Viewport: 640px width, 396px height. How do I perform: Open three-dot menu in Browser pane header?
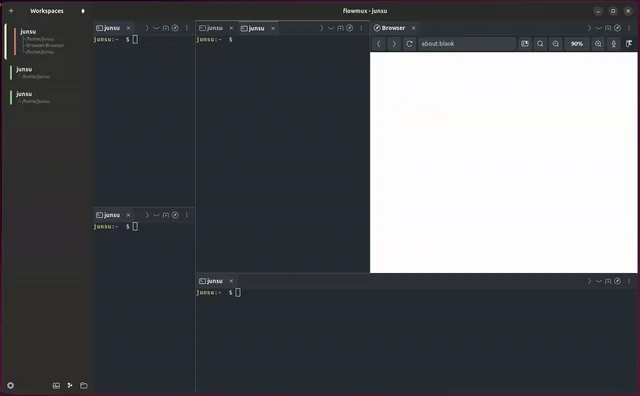(x=629, y=28)
